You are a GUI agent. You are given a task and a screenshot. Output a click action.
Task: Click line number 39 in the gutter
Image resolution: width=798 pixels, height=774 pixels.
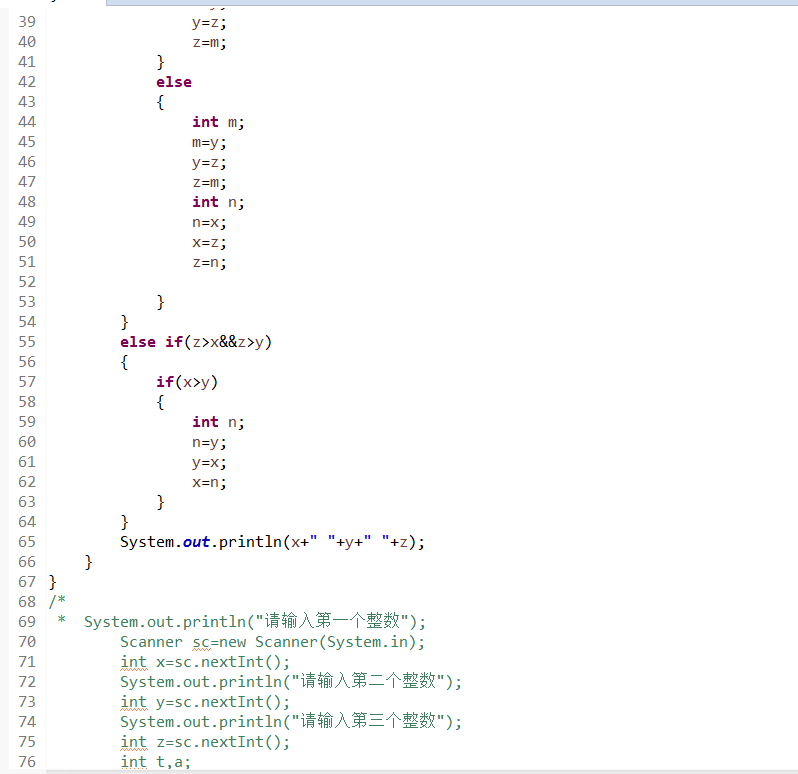(x=27, y=22)
